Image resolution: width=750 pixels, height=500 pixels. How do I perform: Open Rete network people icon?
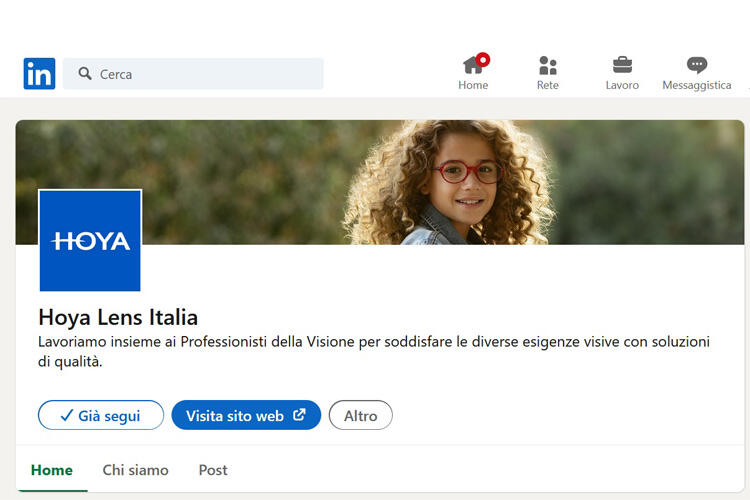[x=548, y=65]
